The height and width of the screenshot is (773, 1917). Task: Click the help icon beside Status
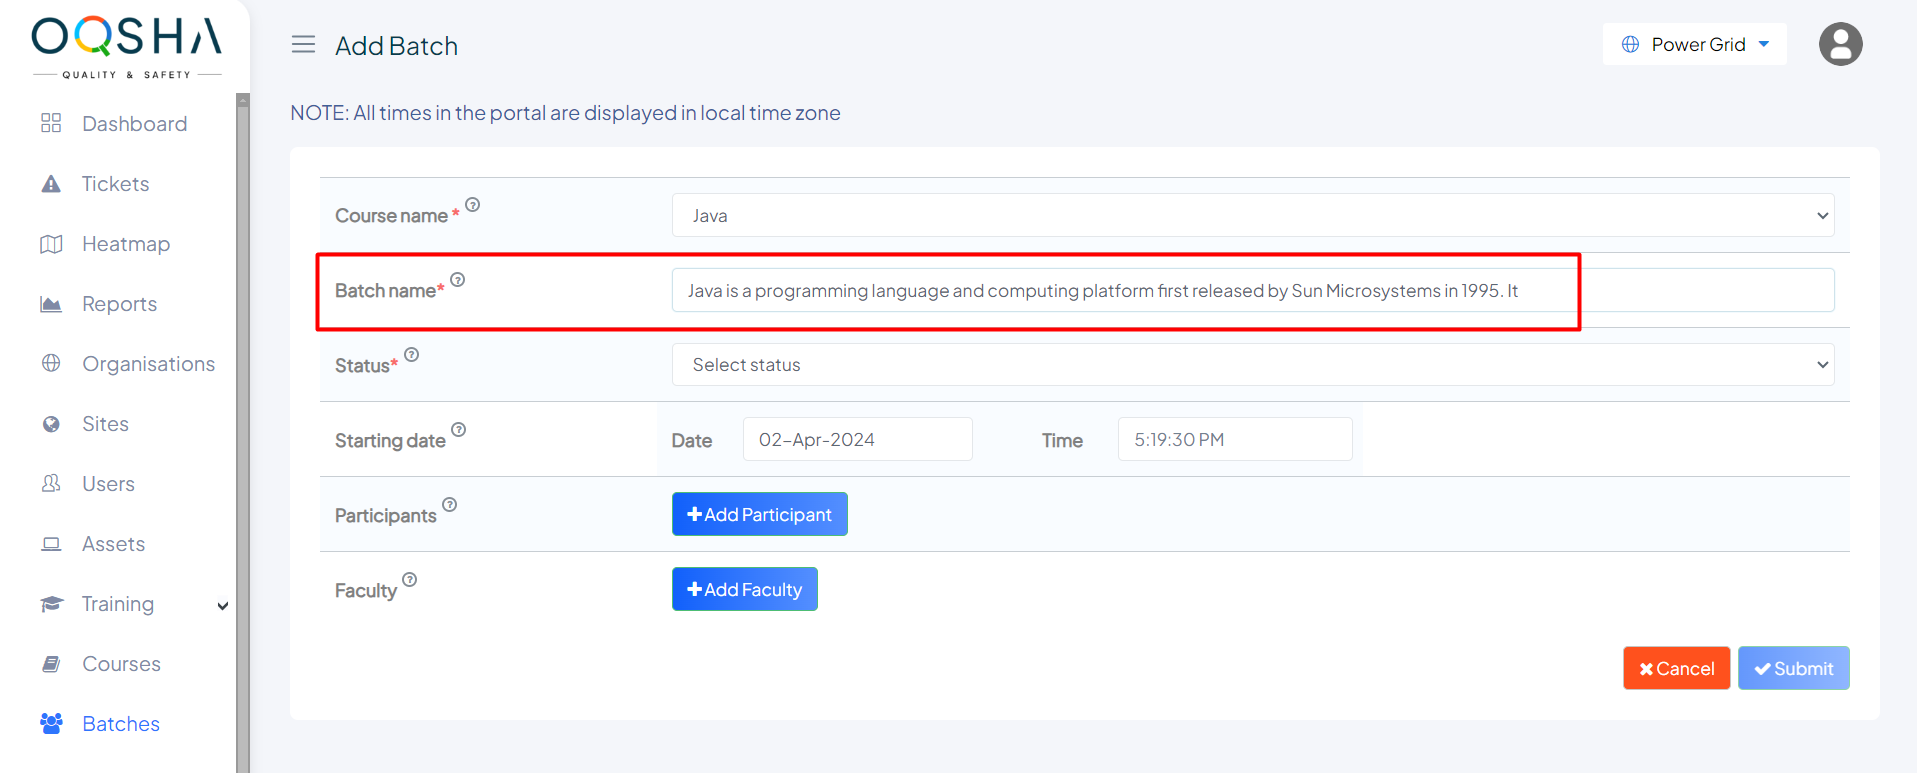(412, 355)
